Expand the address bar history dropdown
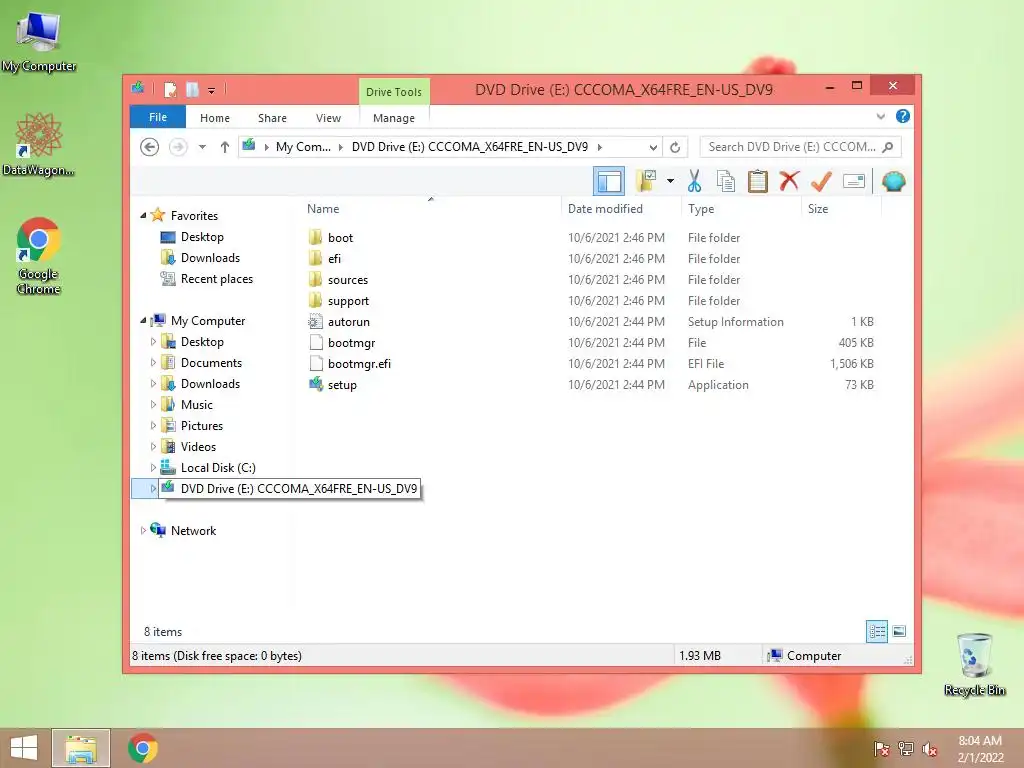Screen dimensions: 1024x768 point(652,147)
